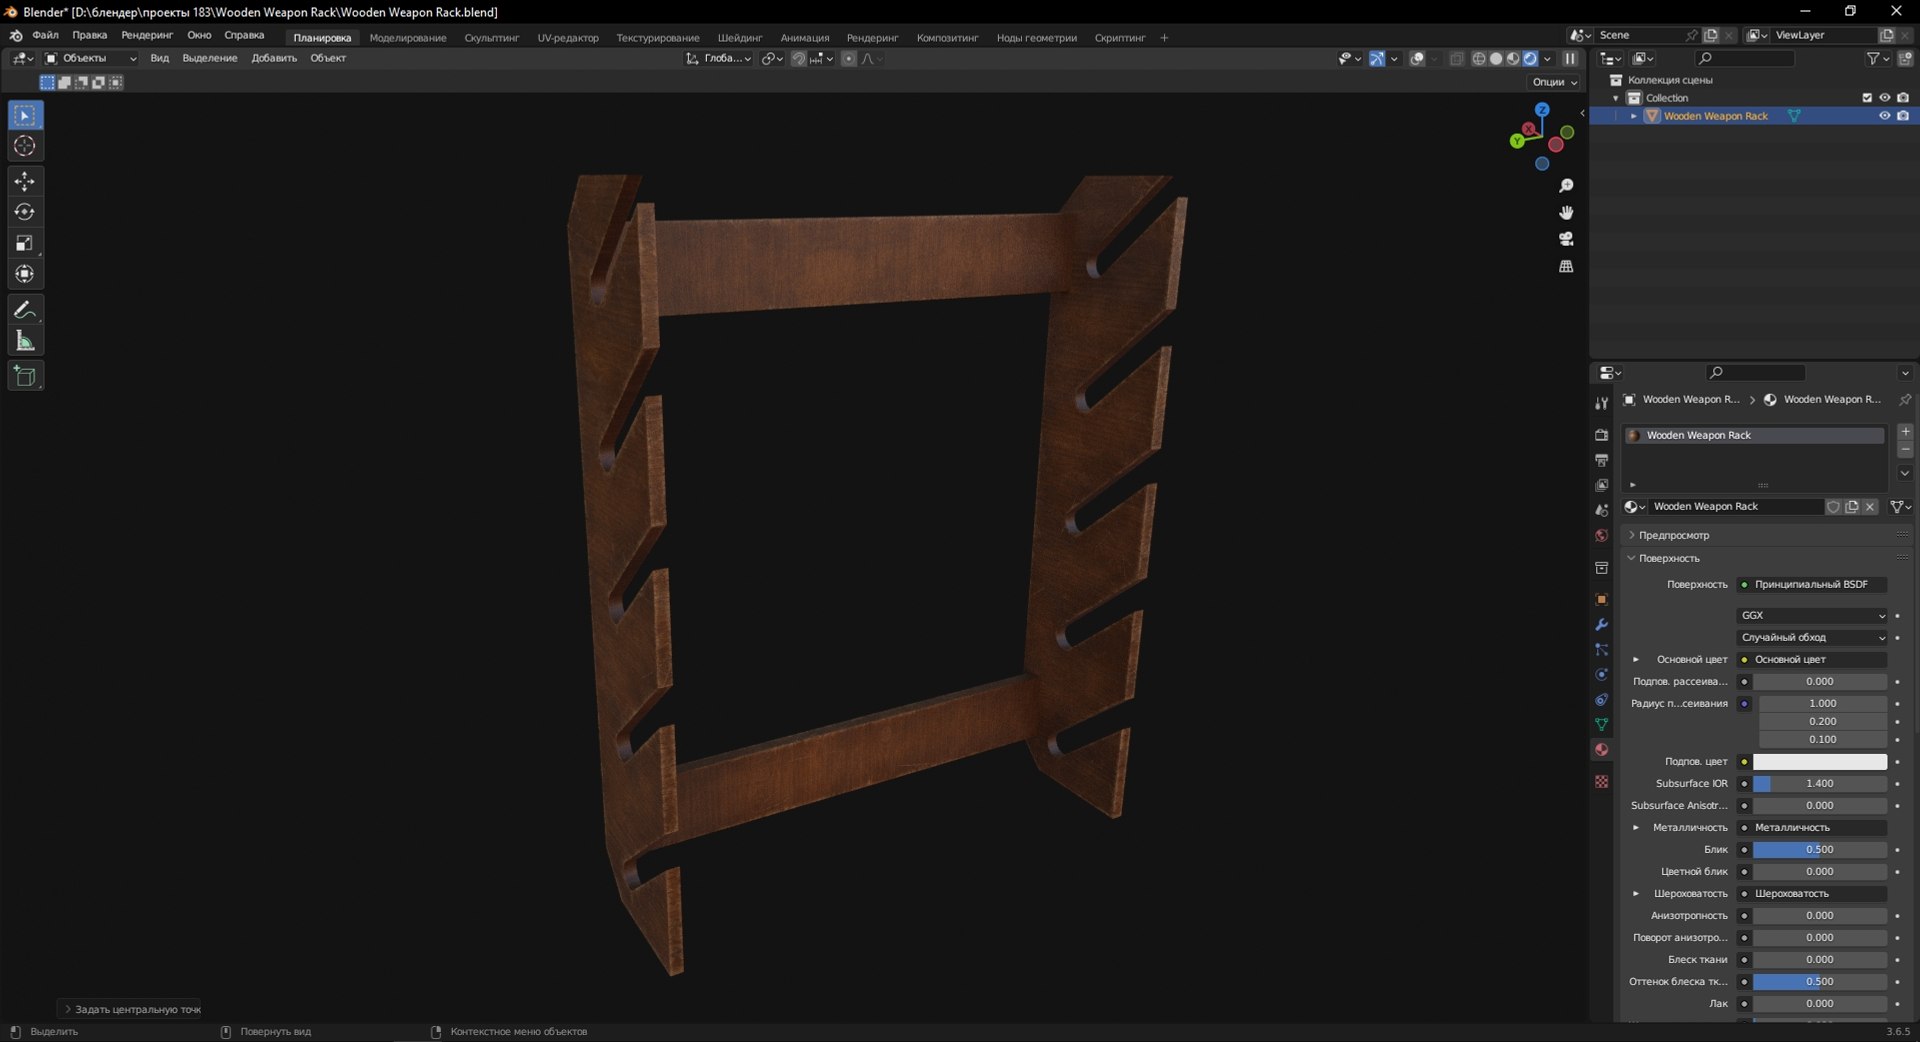Image resolution: width=1920 pixels, height=1042 pixels.
Task: Toggle snapping magnet in header
Action: click(x=798, y=59)
